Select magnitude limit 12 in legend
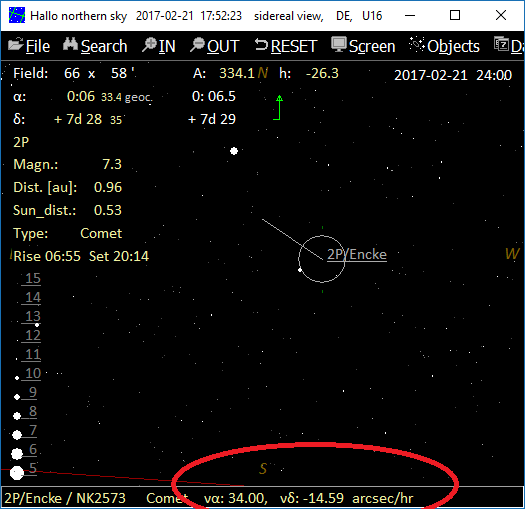Viewport: 525px width, 509px height. (33, 335)
